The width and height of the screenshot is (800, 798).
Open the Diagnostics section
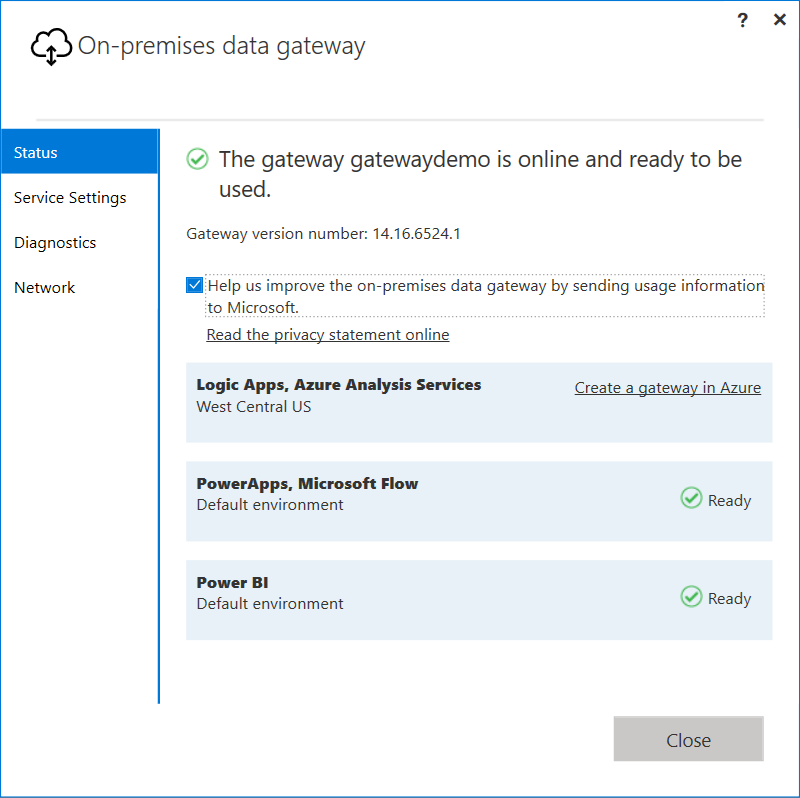click(x=55, y=242)
